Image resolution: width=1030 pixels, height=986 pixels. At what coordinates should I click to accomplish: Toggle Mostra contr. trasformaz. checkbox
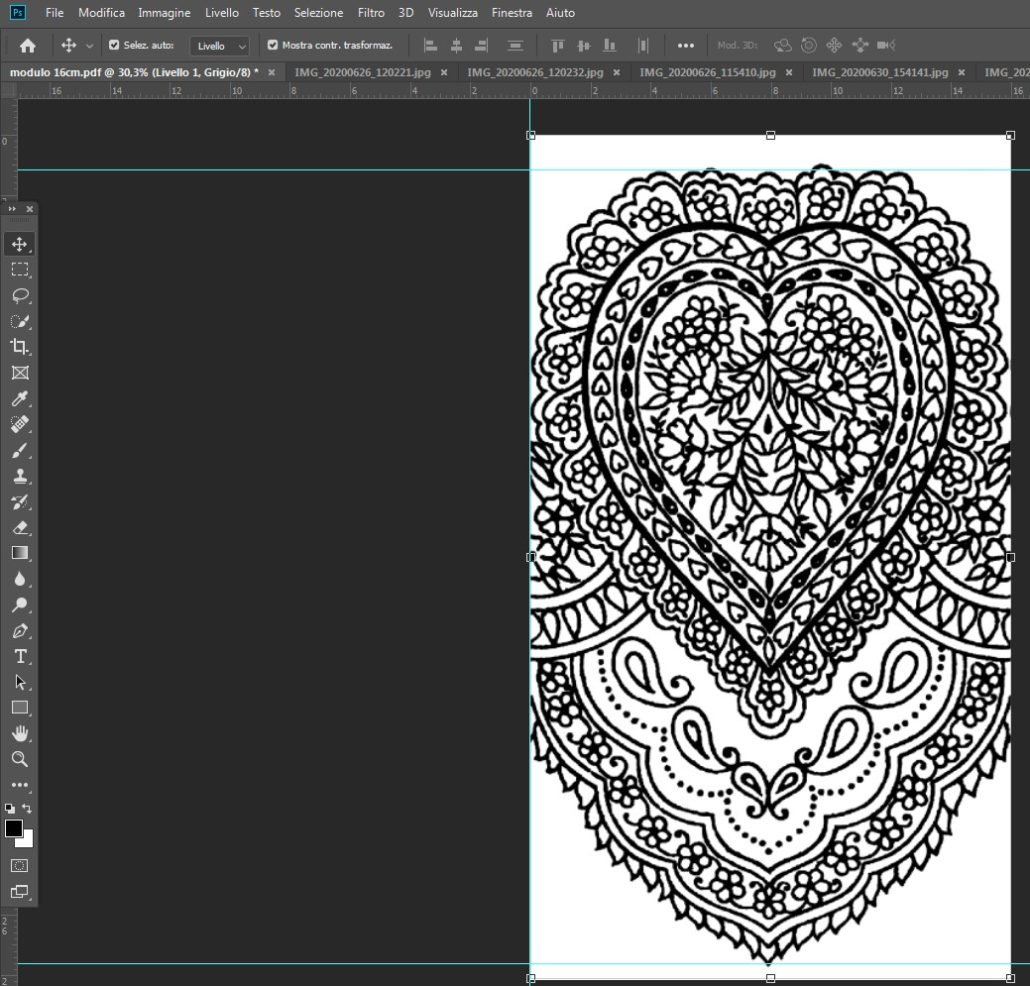click(x=273, y=45)
